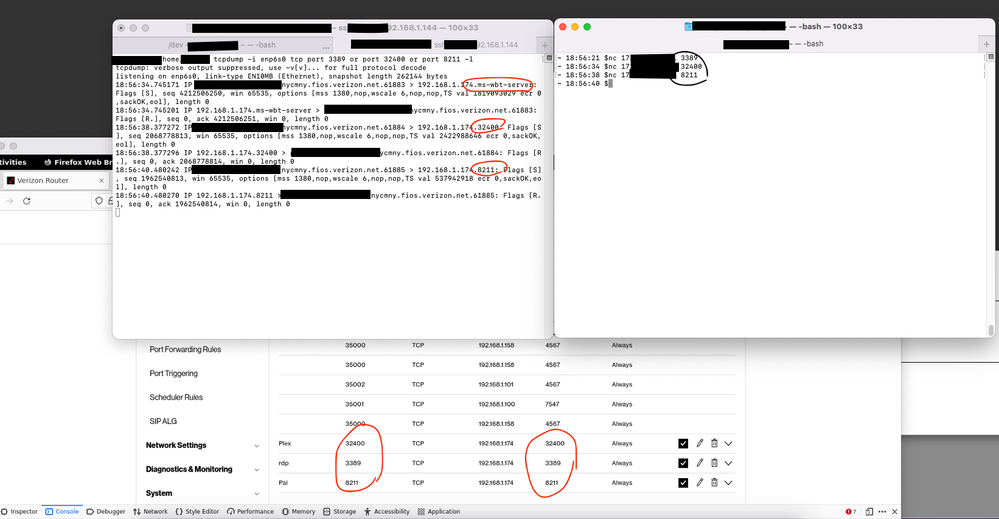
Task: Close the Verizon Router tab
Action: click(101, 181)
